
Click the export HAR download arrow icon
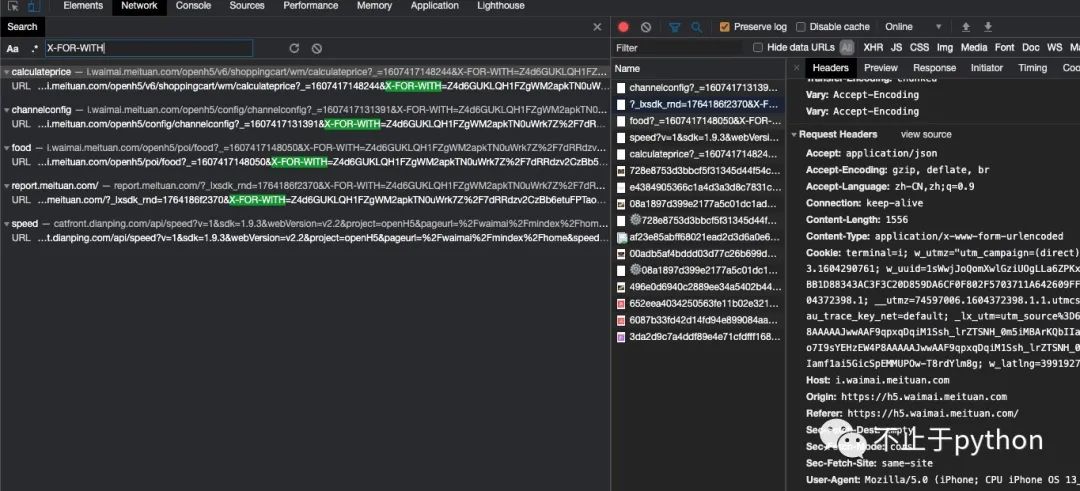[988, 27]
